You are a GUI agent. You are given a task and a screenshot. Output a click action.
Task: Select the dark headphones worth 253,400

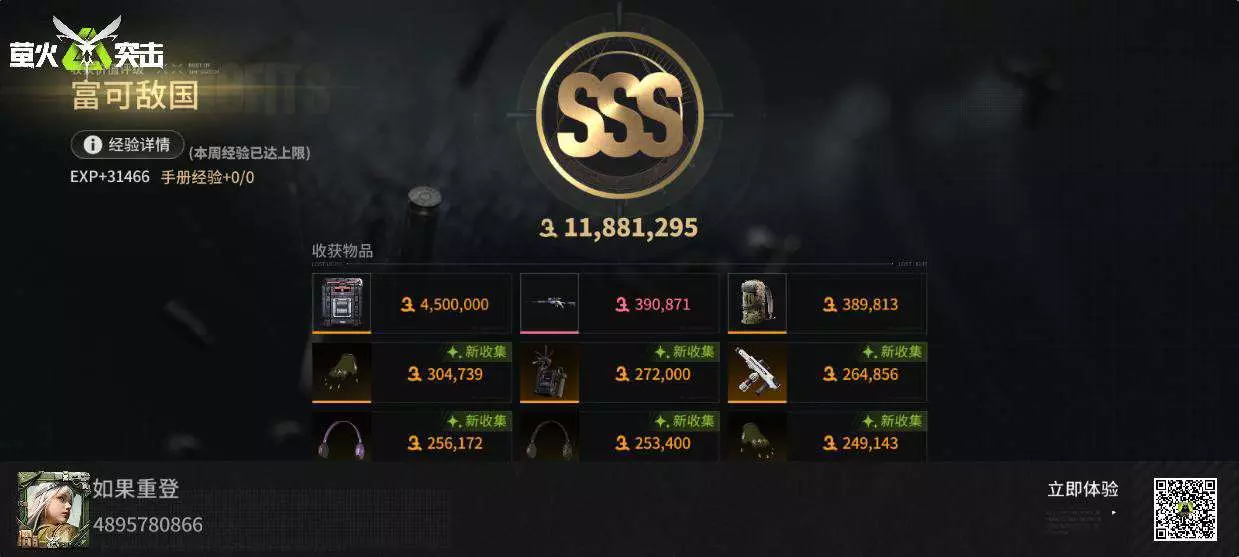click(620, 437)
